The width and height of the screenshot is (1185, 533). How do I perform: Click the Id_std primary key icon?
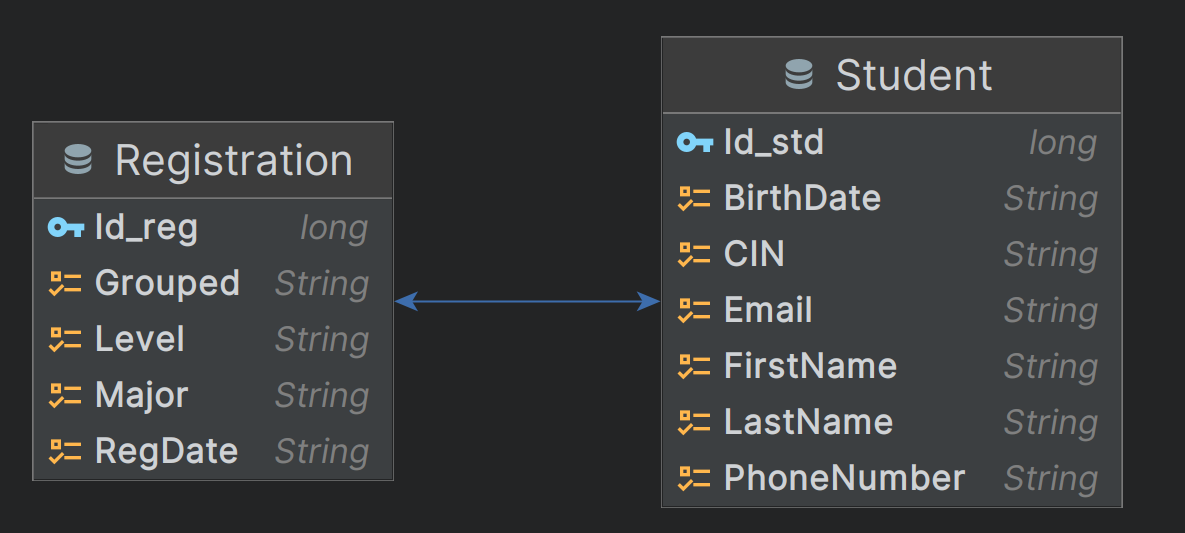coord(695,142)
